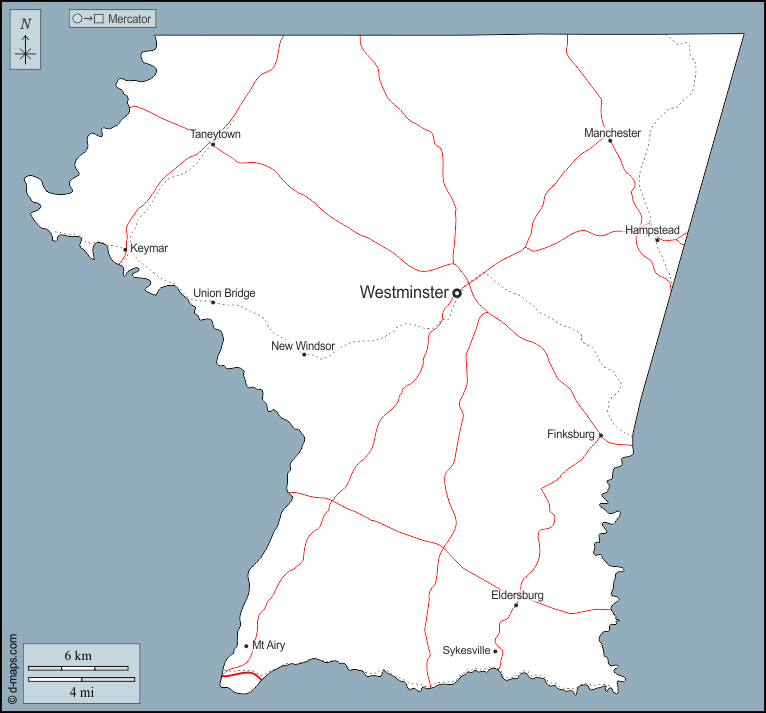Click the 6 km scale bar
Screen dimensions: 766x713
point(78,667)
